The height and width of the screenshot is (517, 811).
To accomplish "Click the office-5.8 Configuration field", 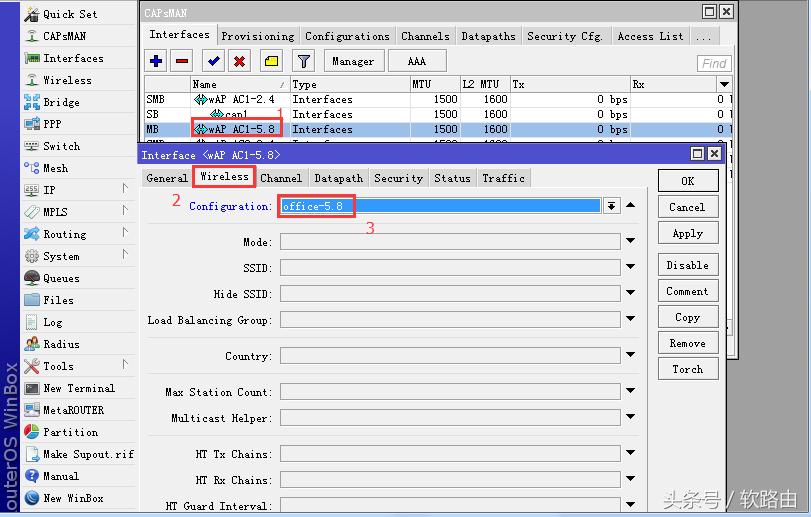I will [440, 206].
